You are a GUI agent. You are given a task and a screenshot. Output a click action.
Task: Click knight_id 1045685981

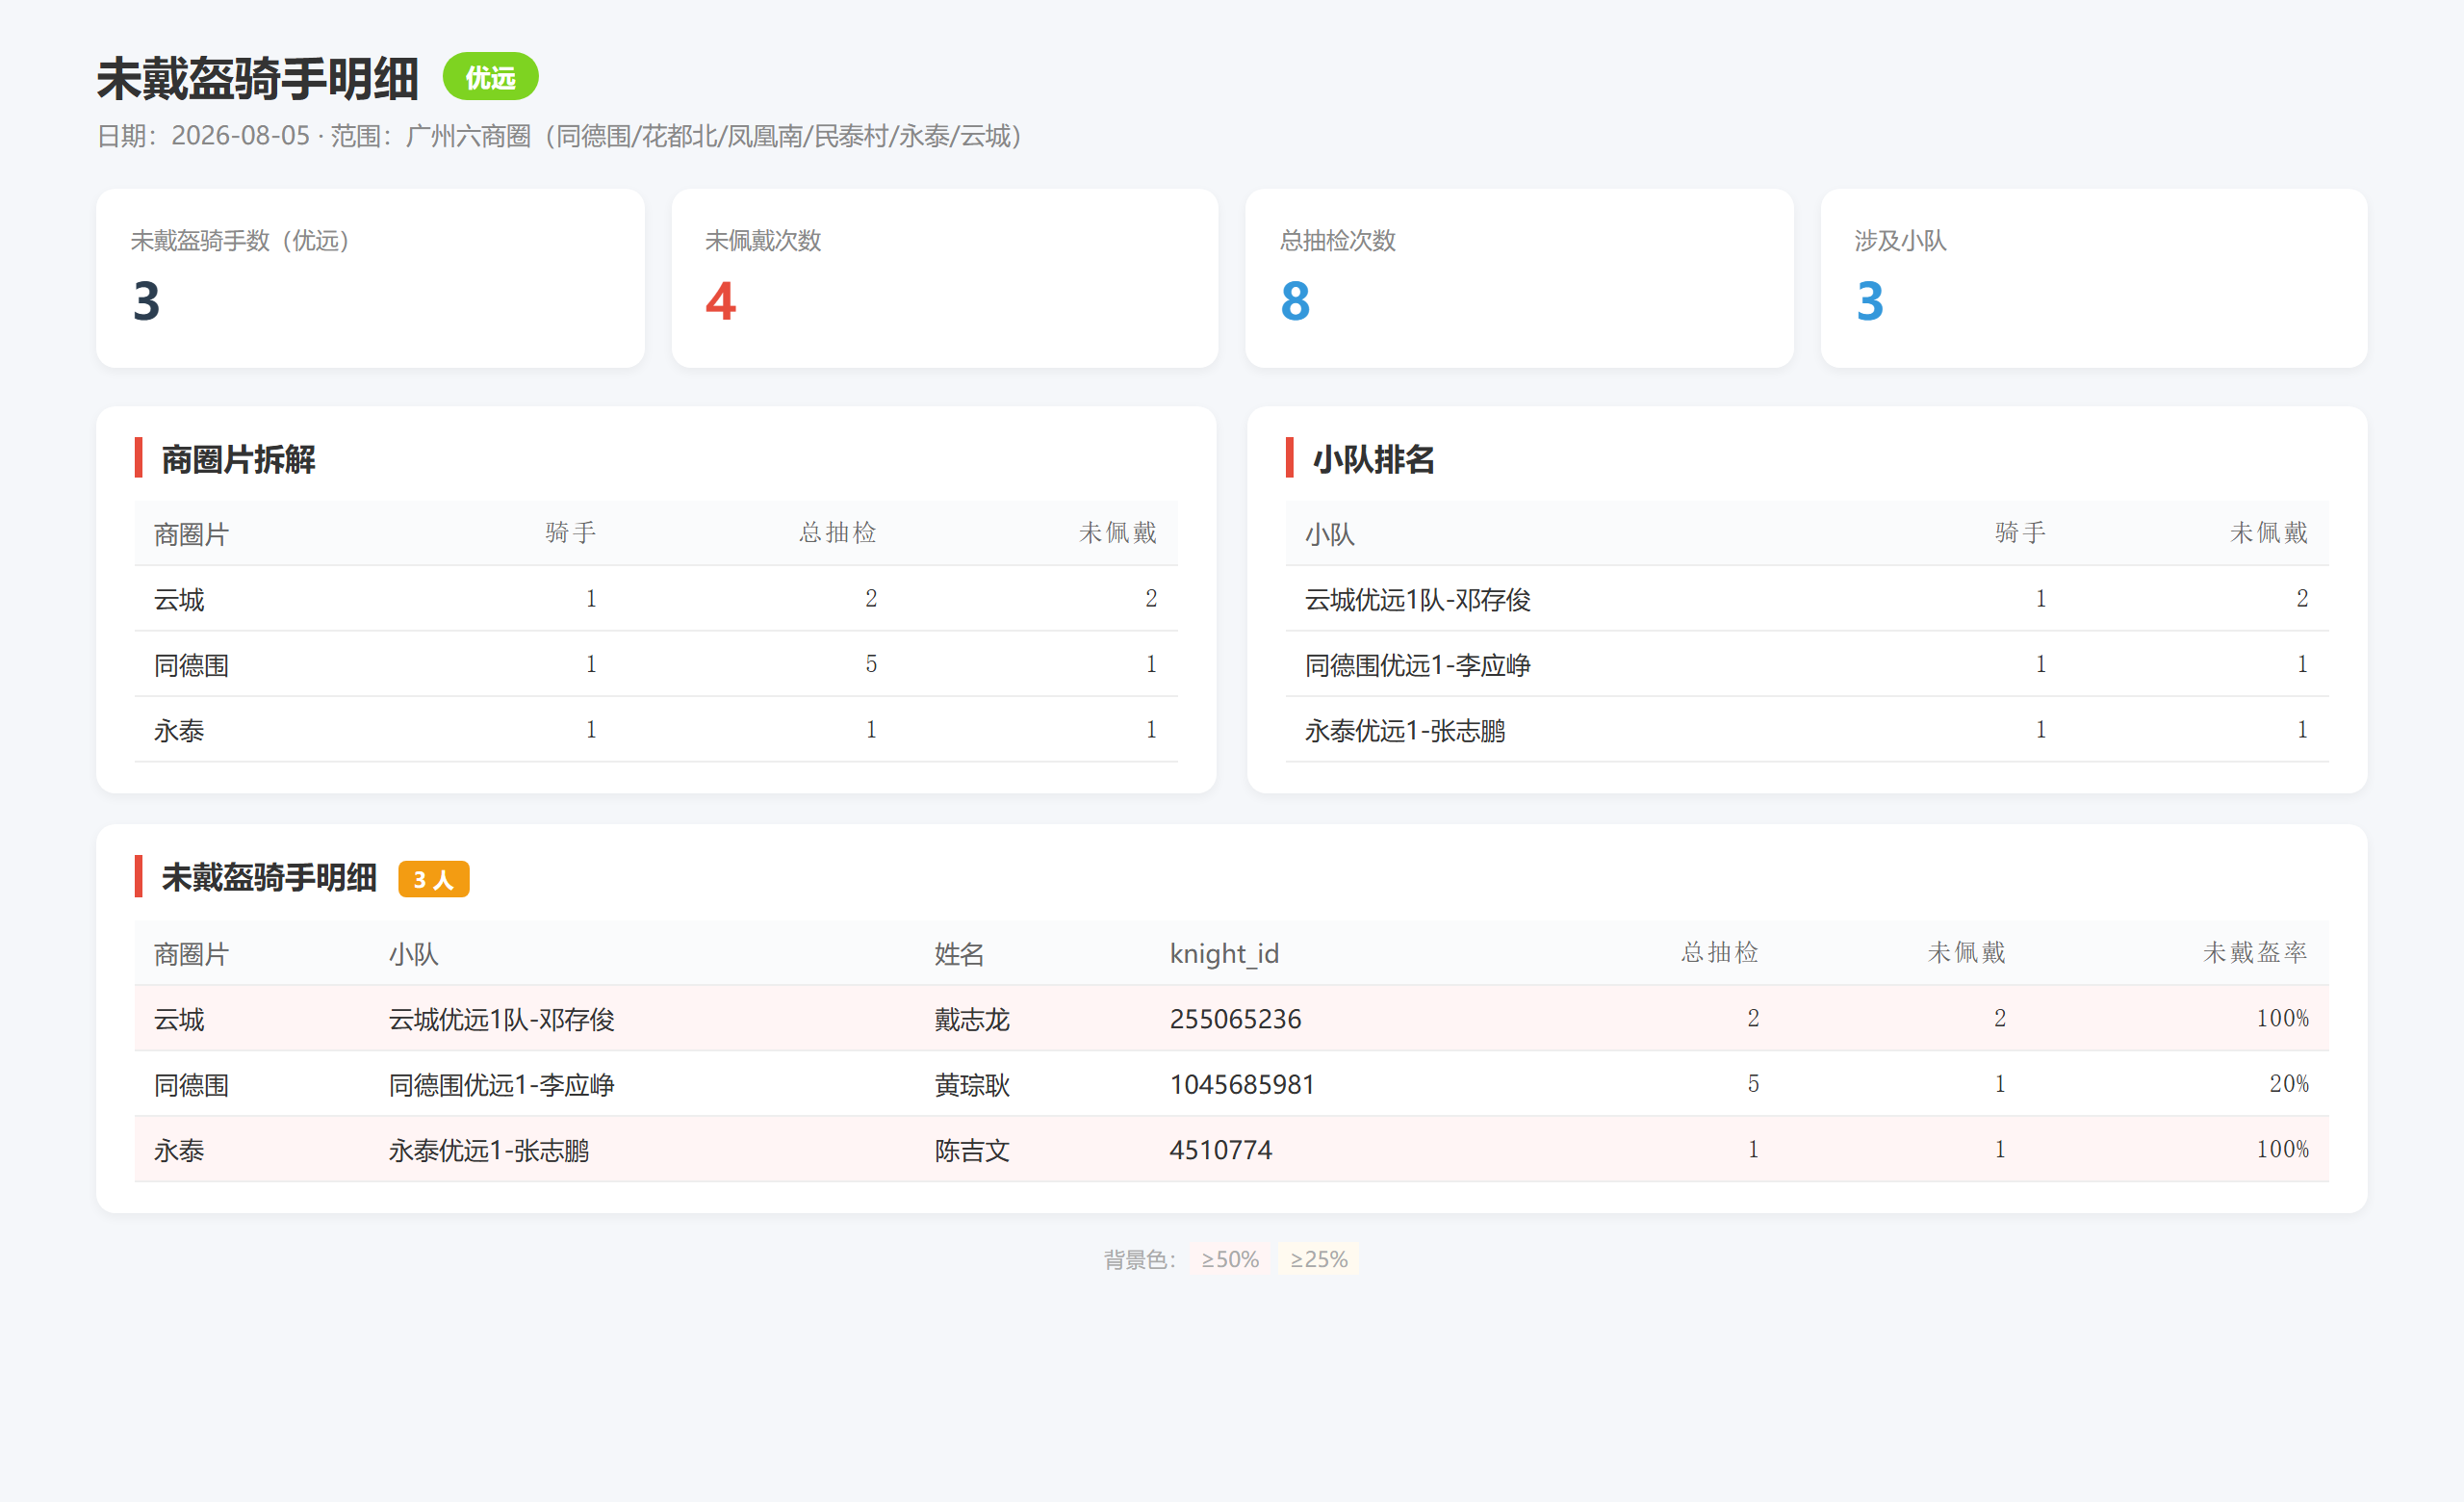[x=1242, y=1085]
